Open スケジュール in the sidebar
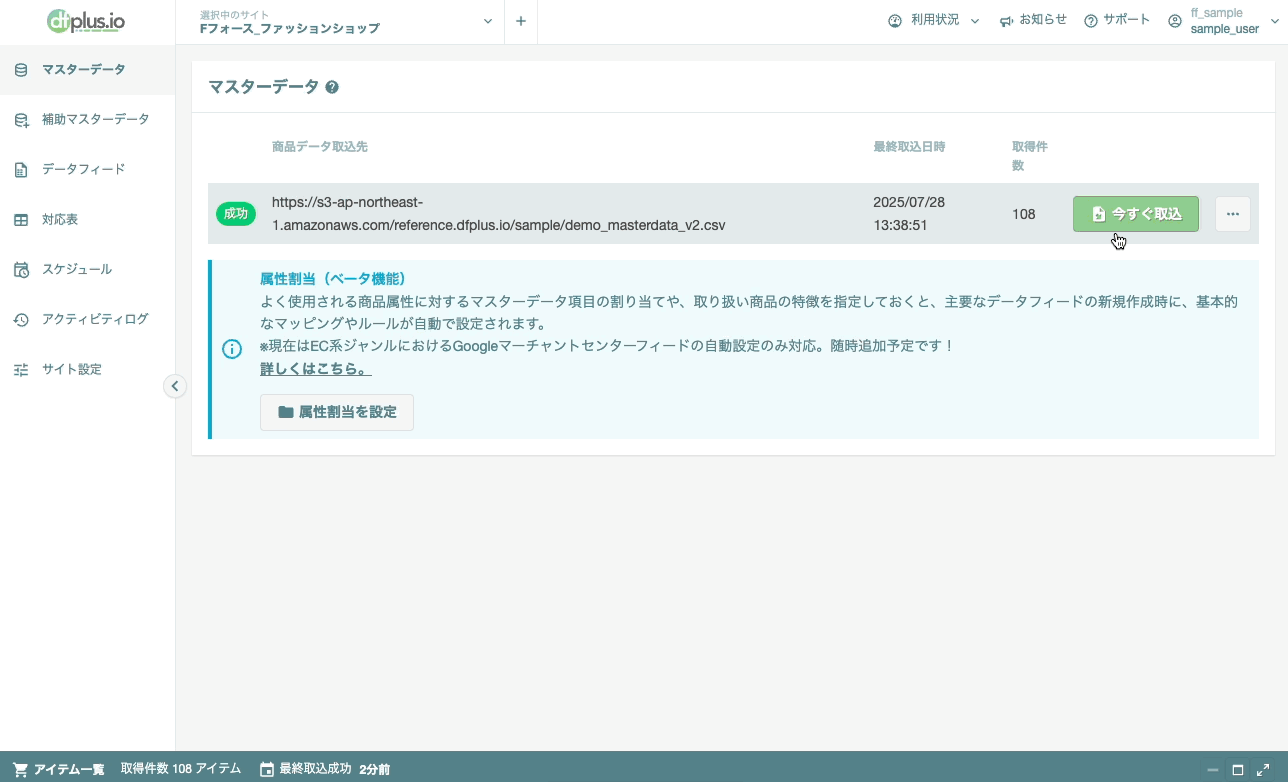 87,270
